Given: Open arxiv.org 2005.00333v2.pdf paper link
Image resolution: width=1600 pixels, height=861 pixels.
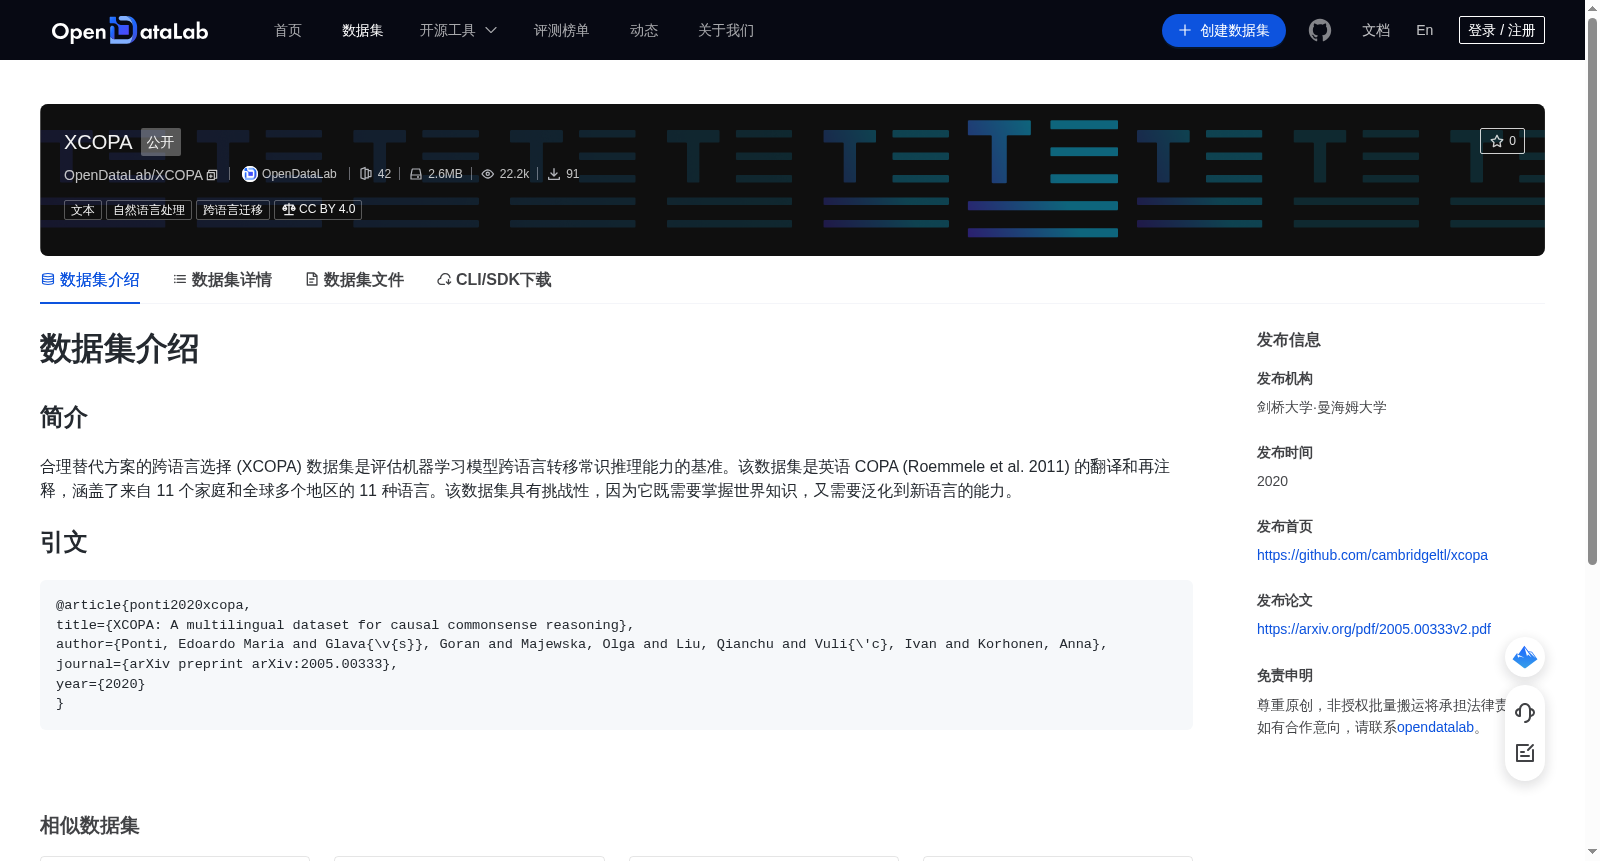Looking at the screenshot, I should (x=1374, y=629).
